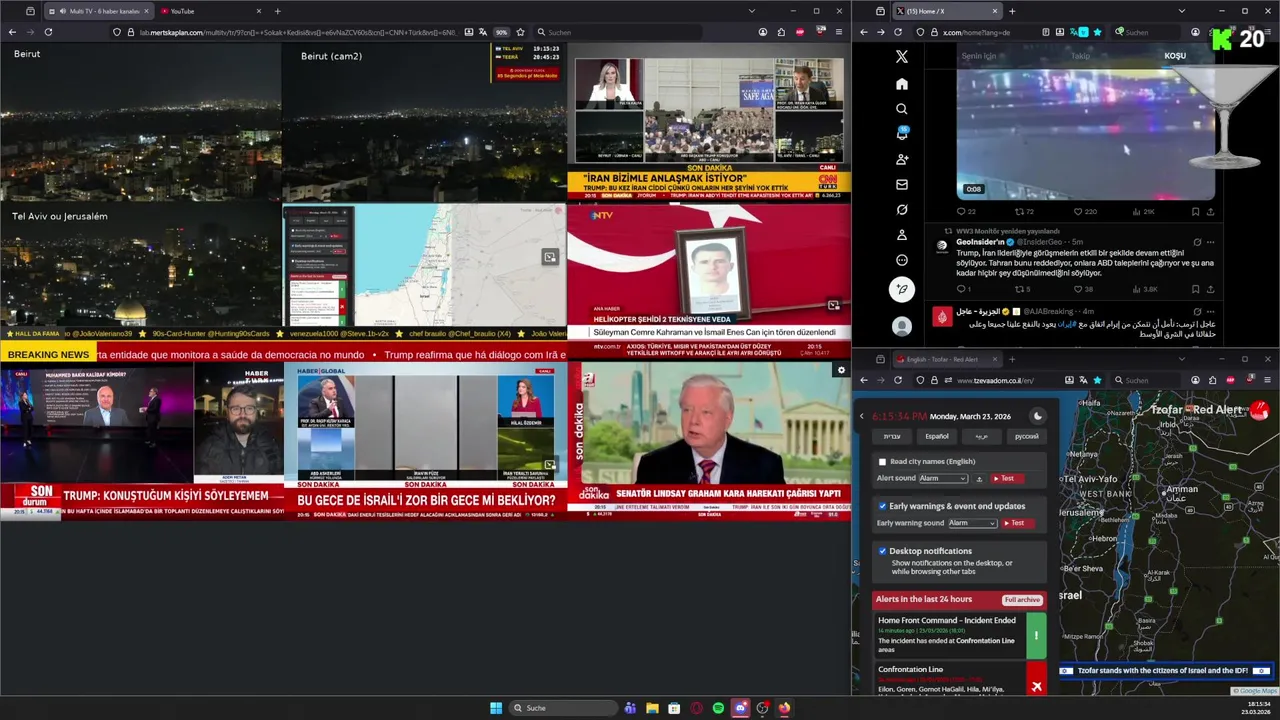Screen dimensions: 1280x720
Task: Switch Tzofar language to Español
Action: (937, 436)
